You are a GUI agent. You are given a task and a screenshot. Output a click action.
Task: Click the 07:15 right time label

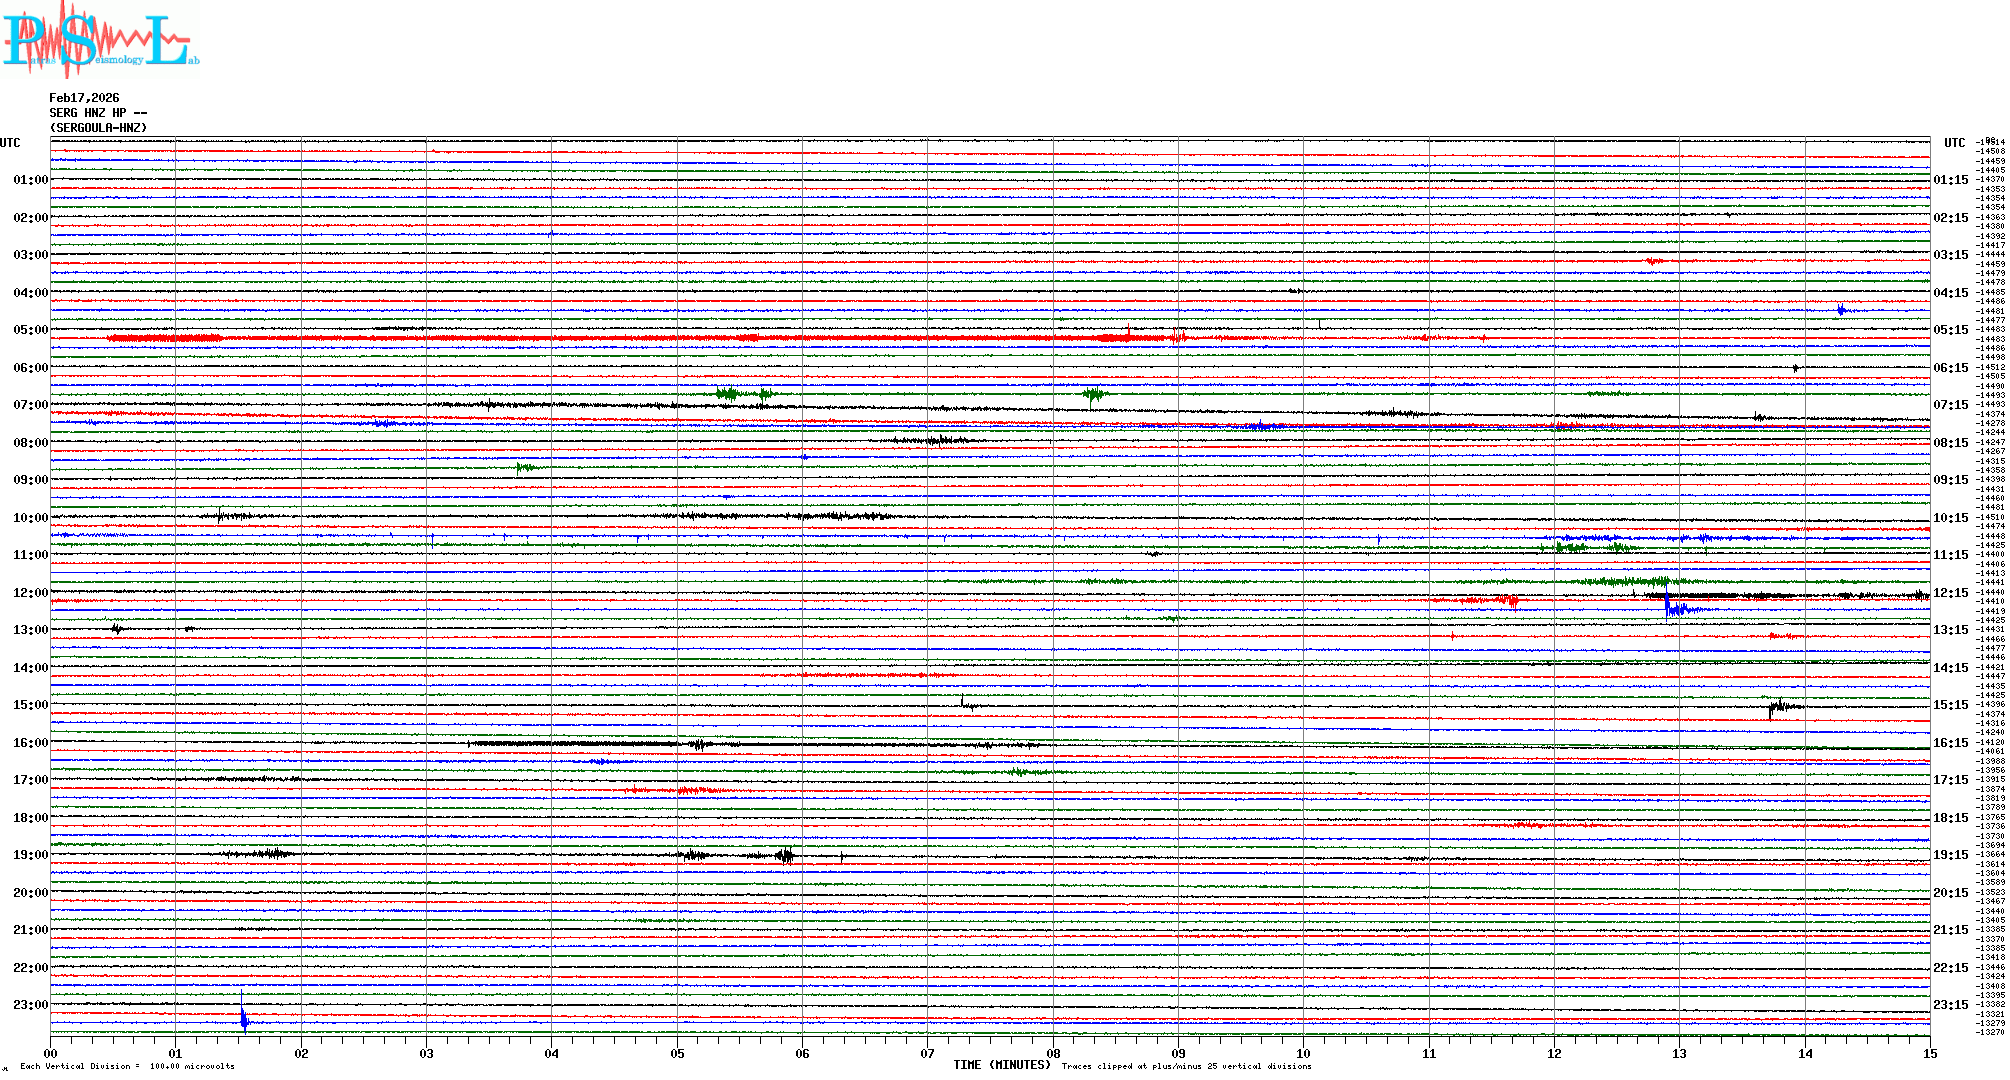click(x=1950, y=405)
